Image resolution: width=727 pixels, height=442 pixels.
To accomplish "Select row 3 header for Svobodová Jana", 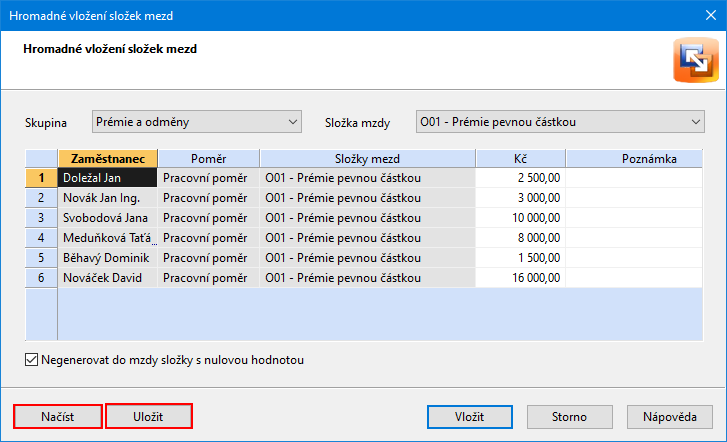I will tap(41, 218).
